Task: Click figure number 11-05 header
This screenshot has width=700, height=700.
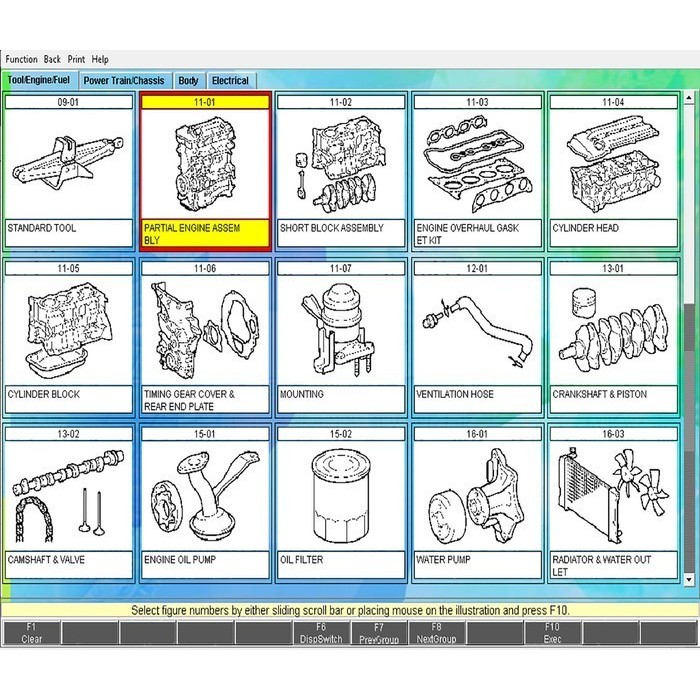Action: [x=68, y=268]
